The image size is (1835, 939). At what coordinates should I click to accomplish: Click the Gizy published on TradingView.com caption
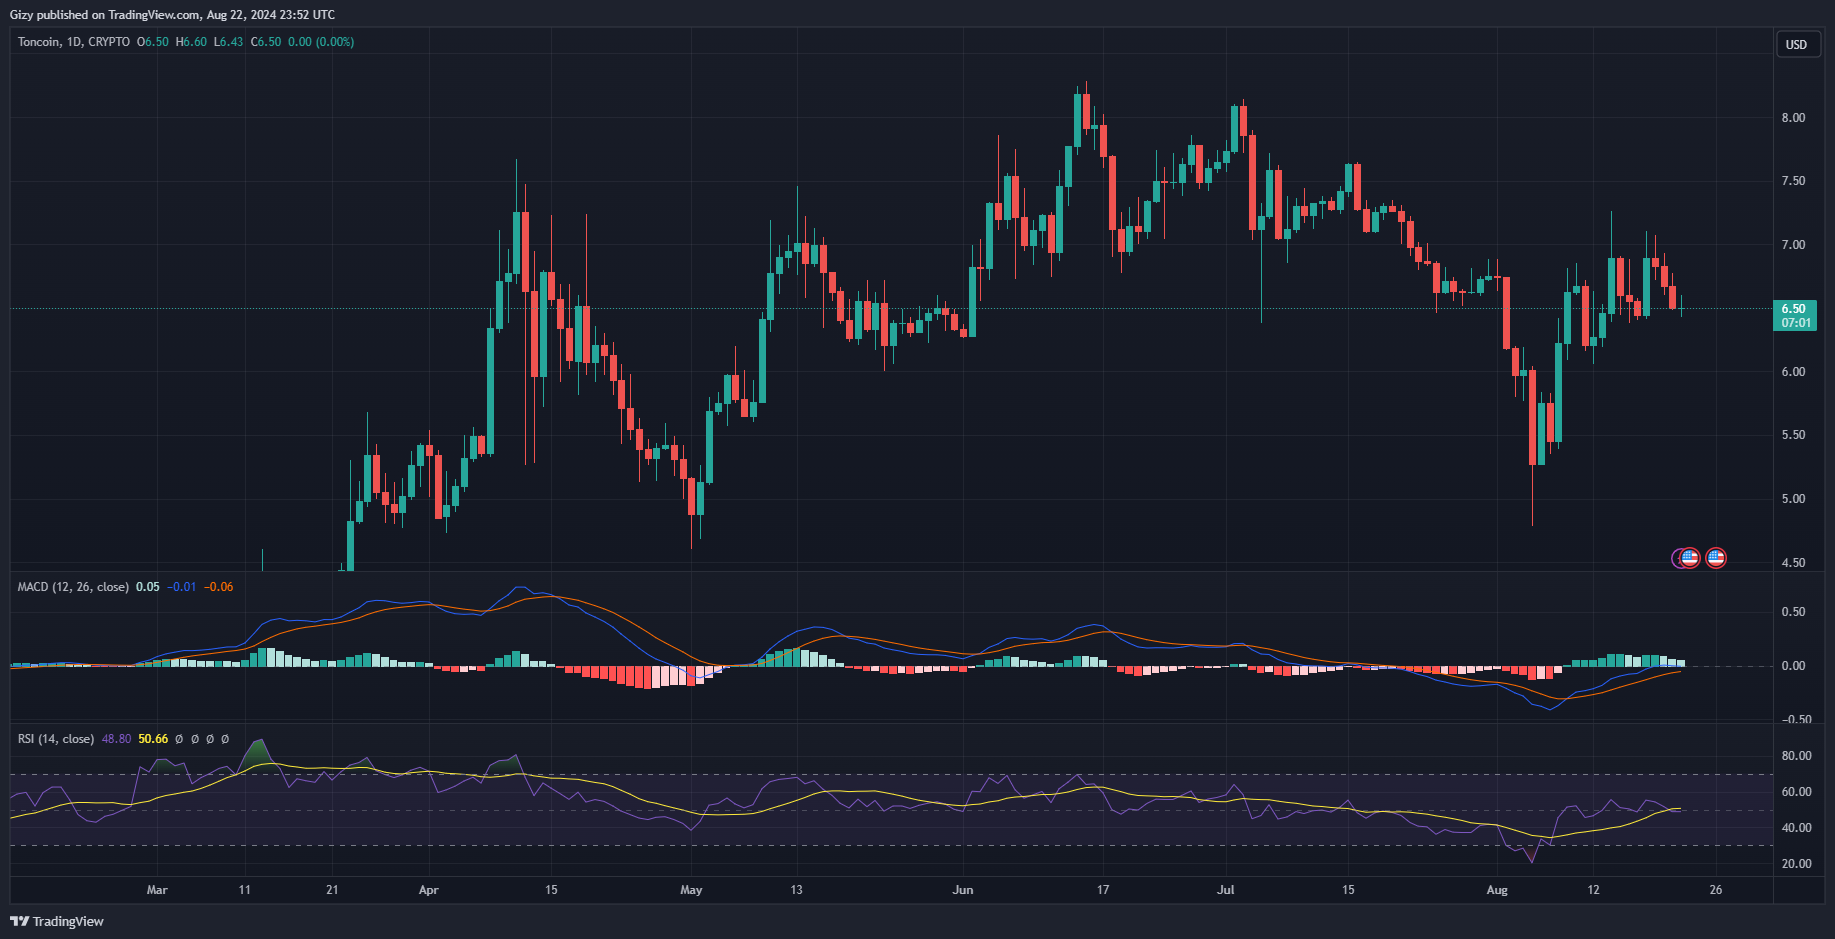click(172, 15)
